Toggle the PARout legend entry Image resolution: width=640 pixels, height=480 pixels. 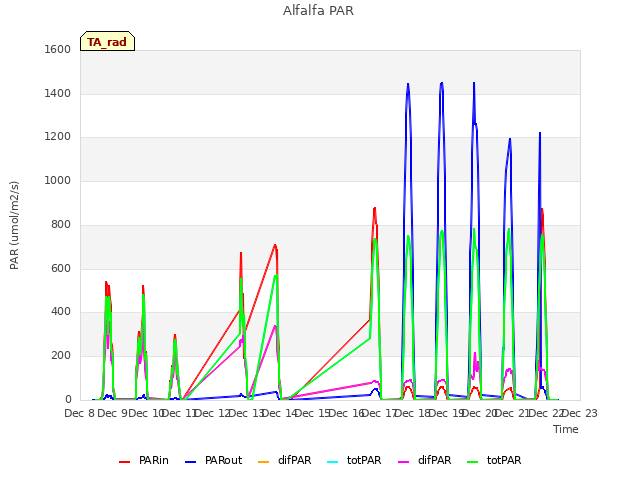click(x=213, y=460)
